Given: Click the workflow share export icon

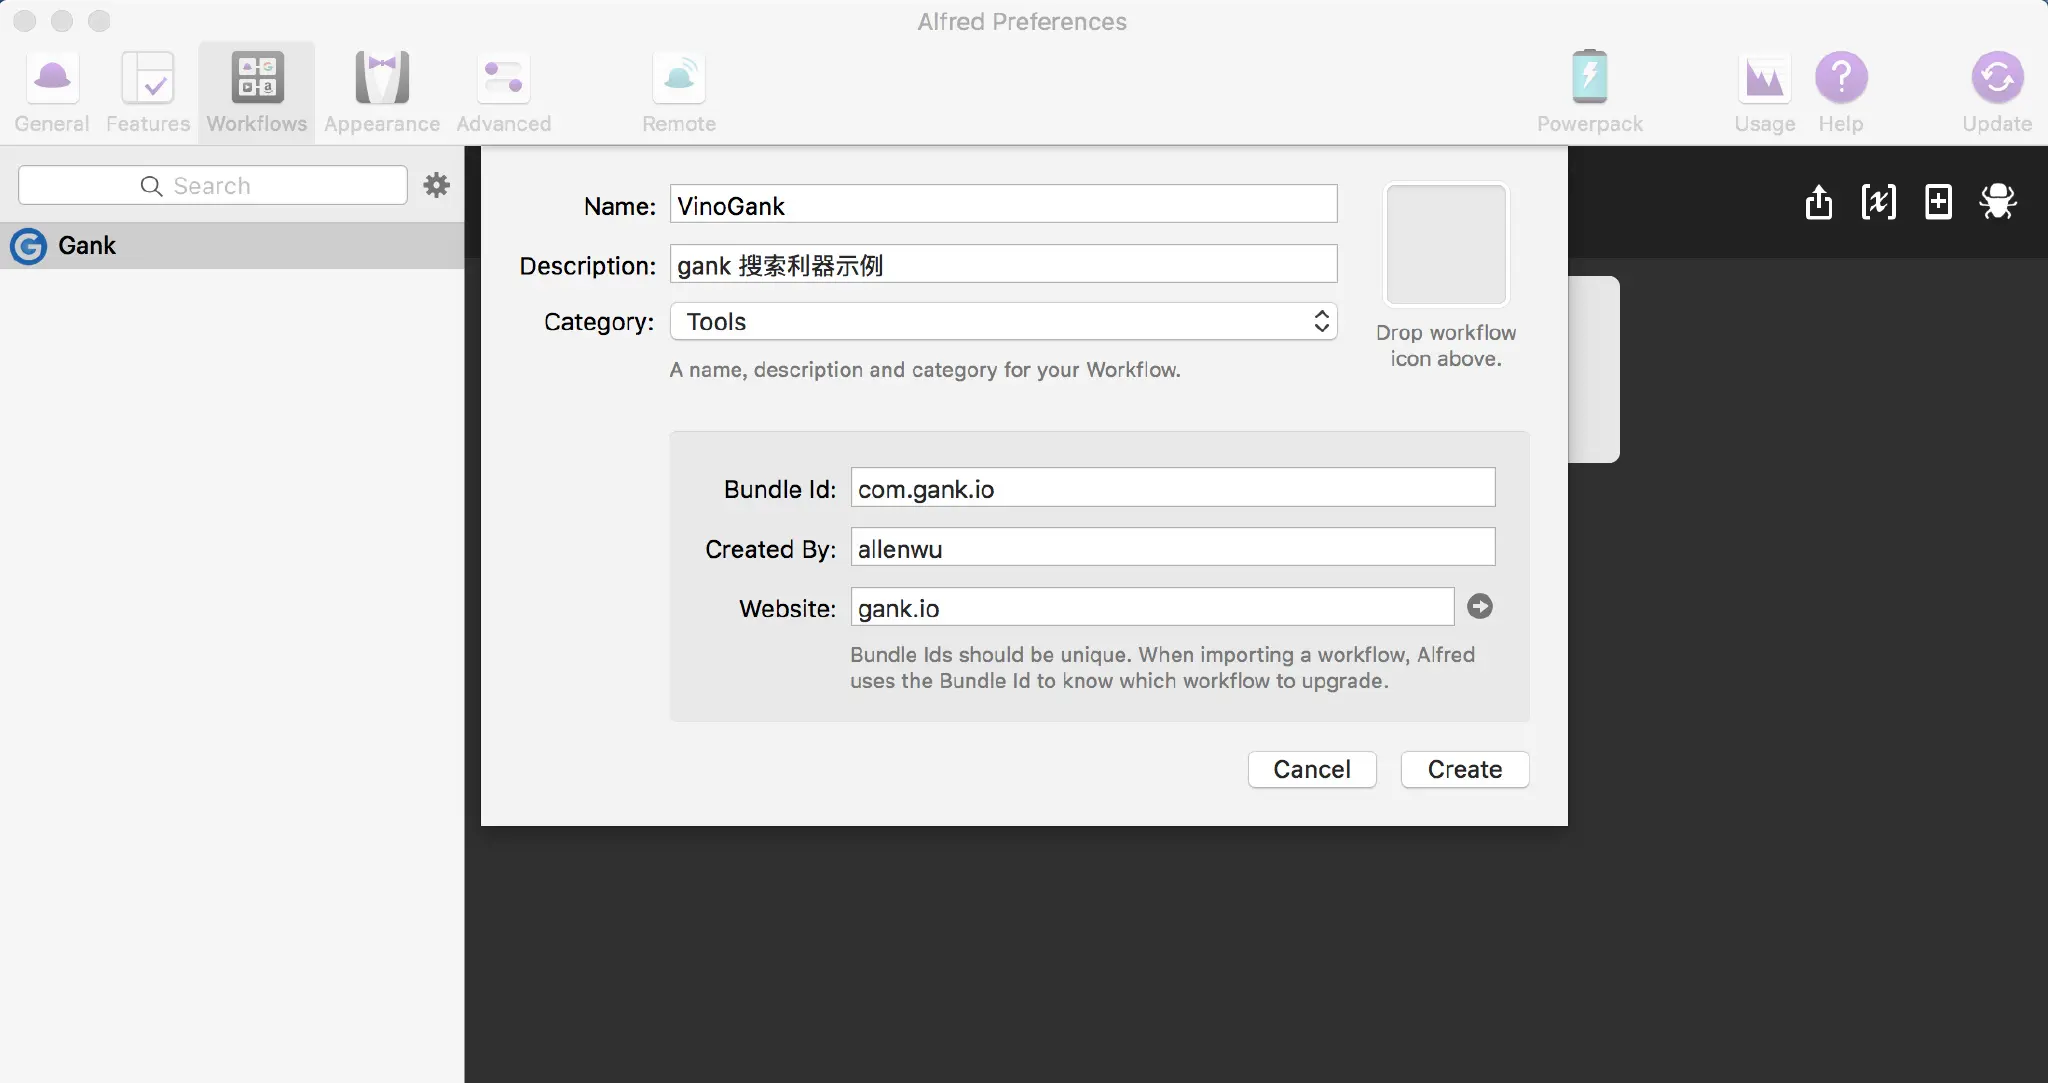Looking at the screenshot, I should tap(1819, 202).
